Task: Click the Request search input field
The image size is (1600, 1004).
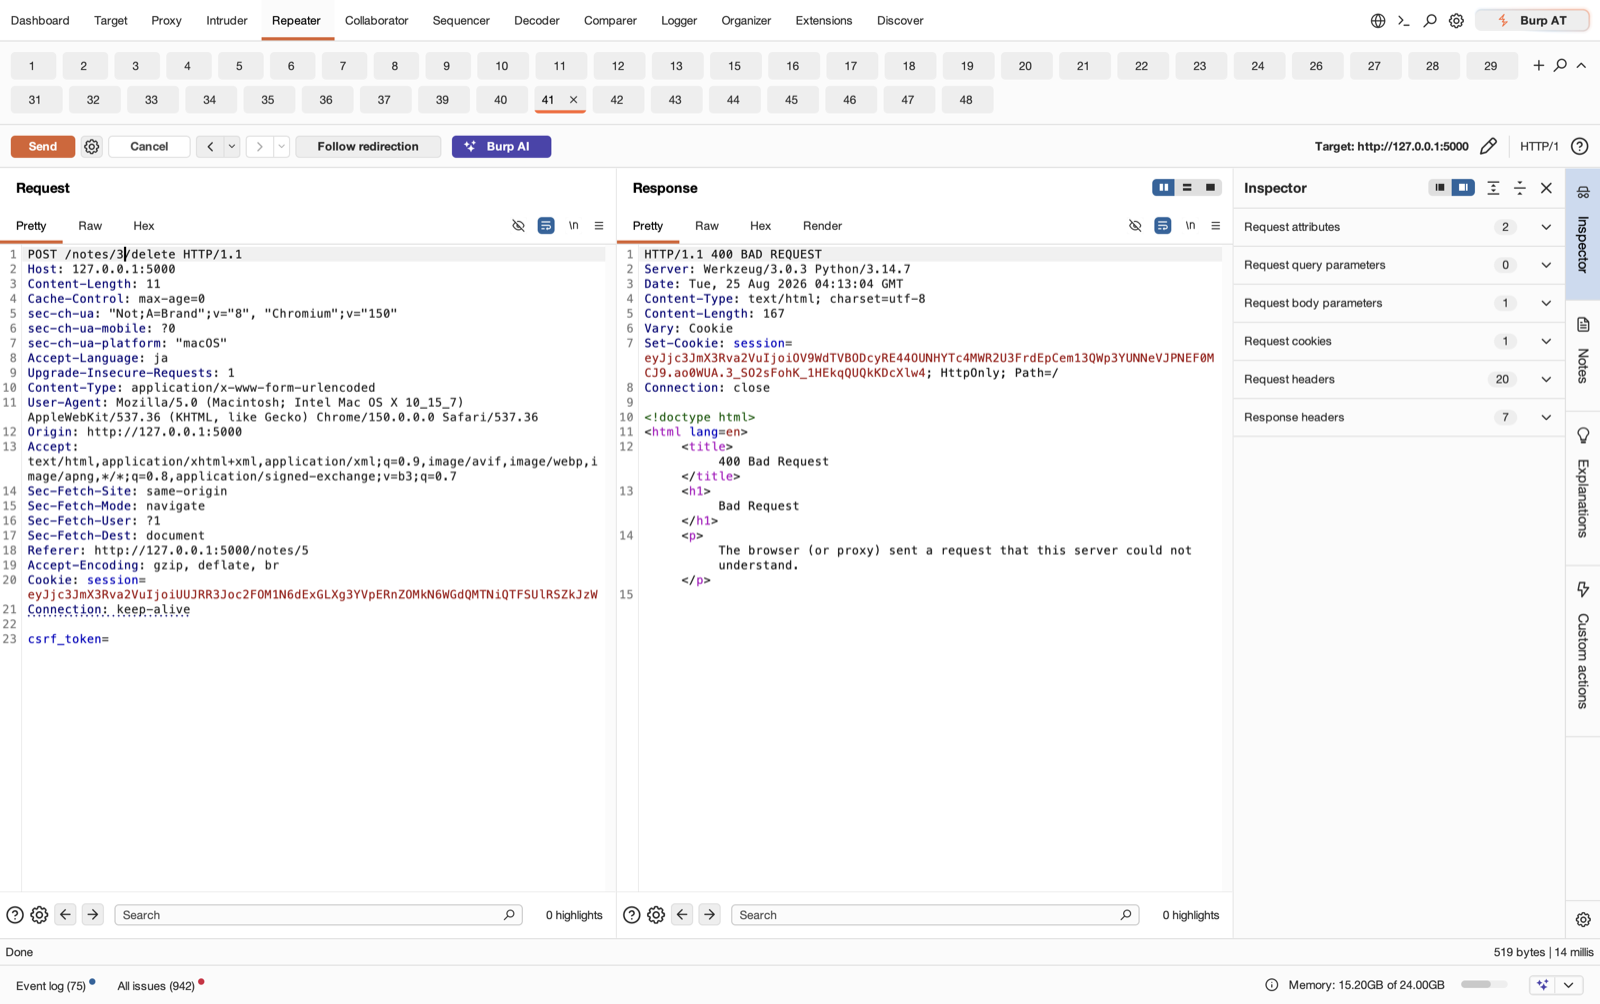Action: [318, 915]
